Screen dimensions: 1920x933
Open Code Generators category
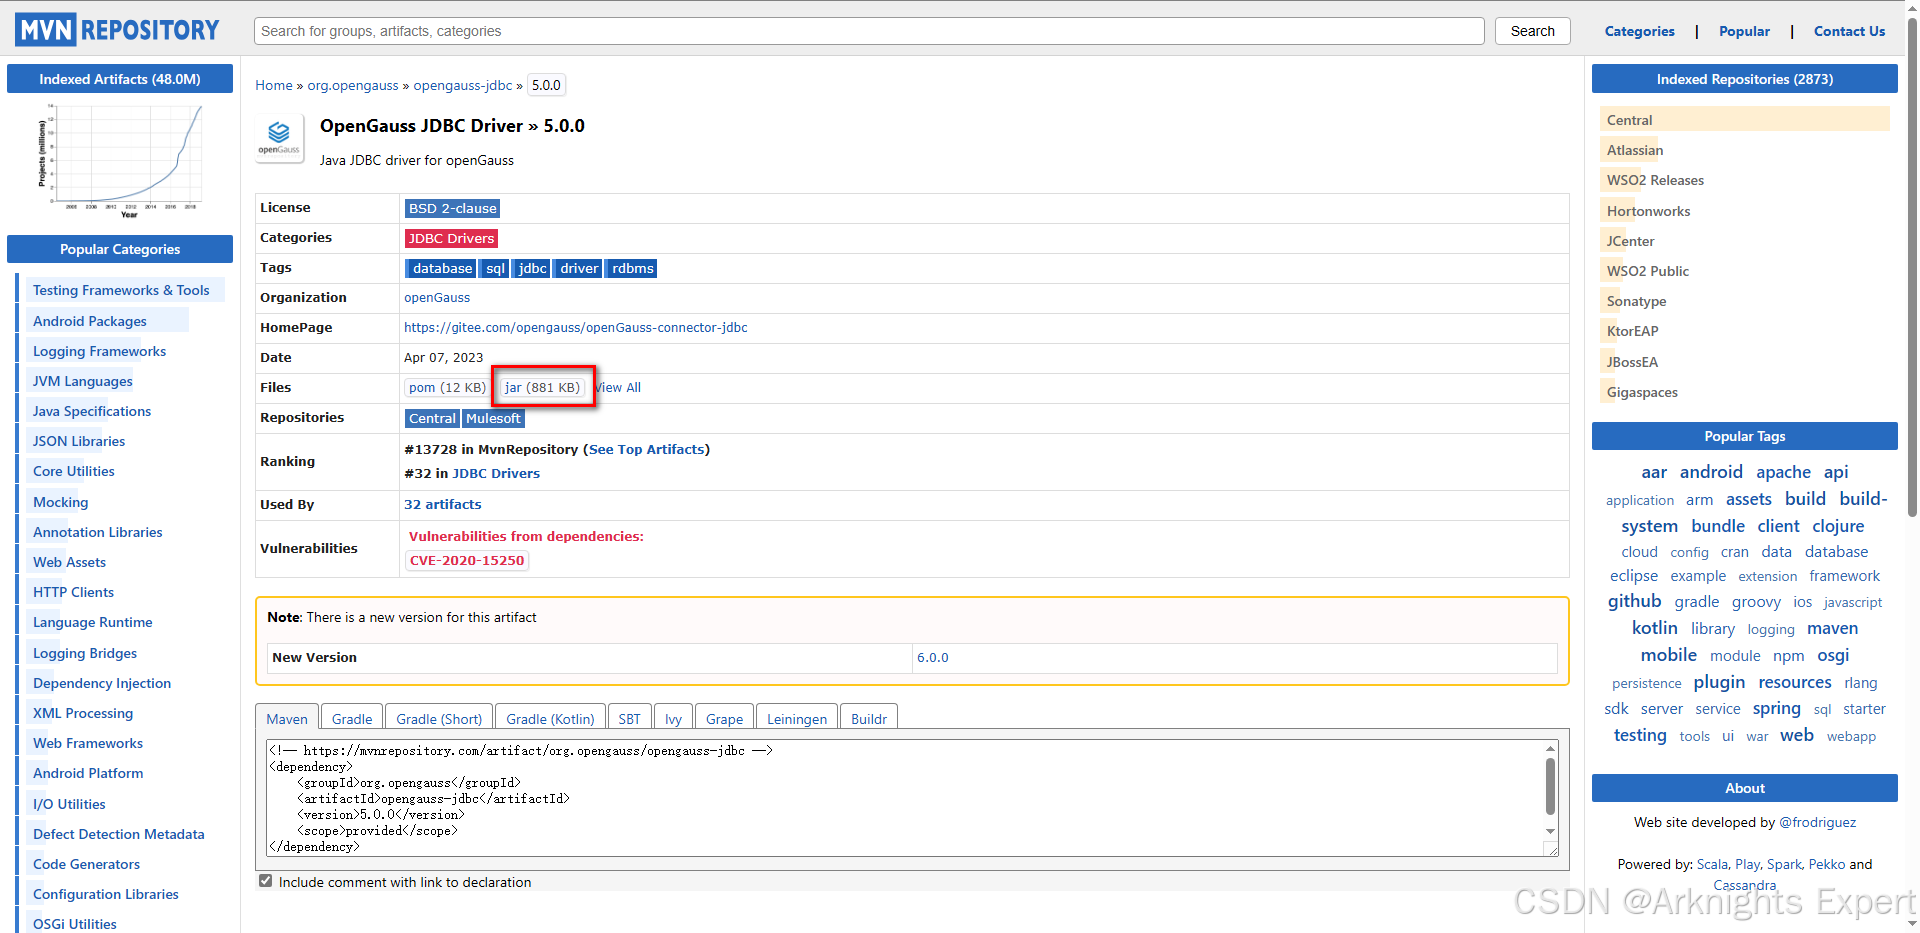click(86, 864)
